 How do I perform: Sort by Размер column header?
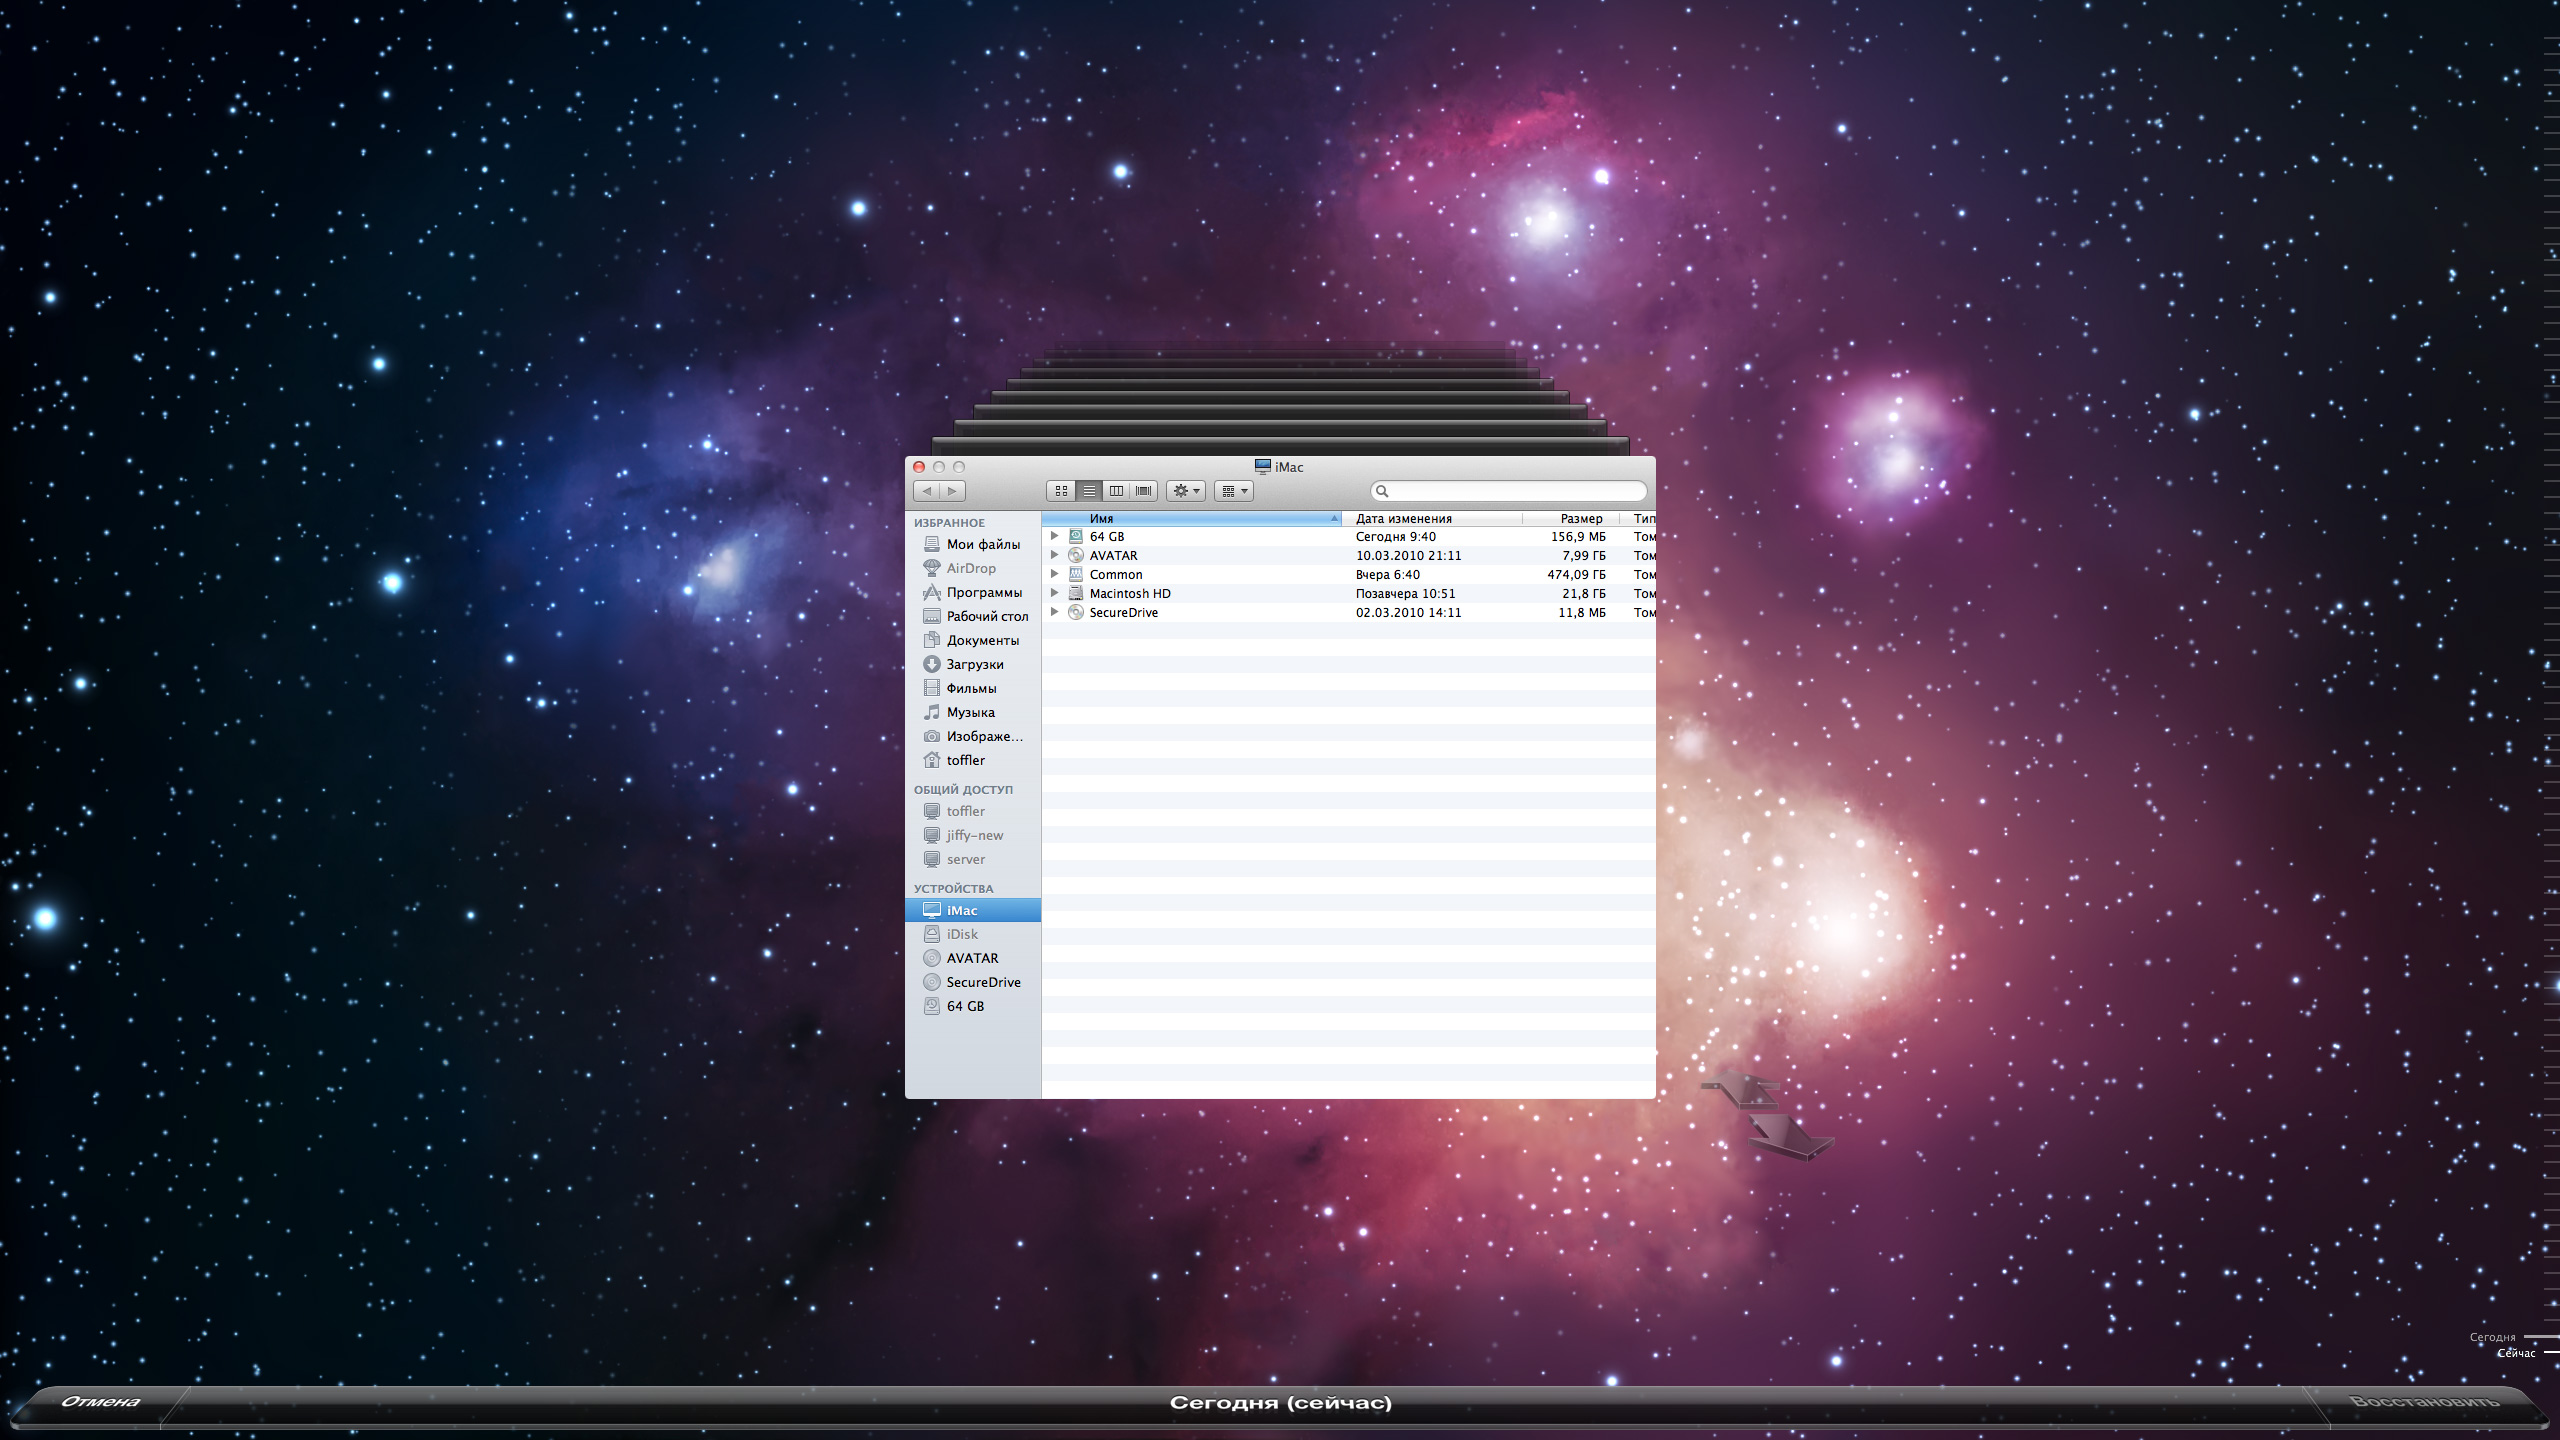(x=1580, y=518)
